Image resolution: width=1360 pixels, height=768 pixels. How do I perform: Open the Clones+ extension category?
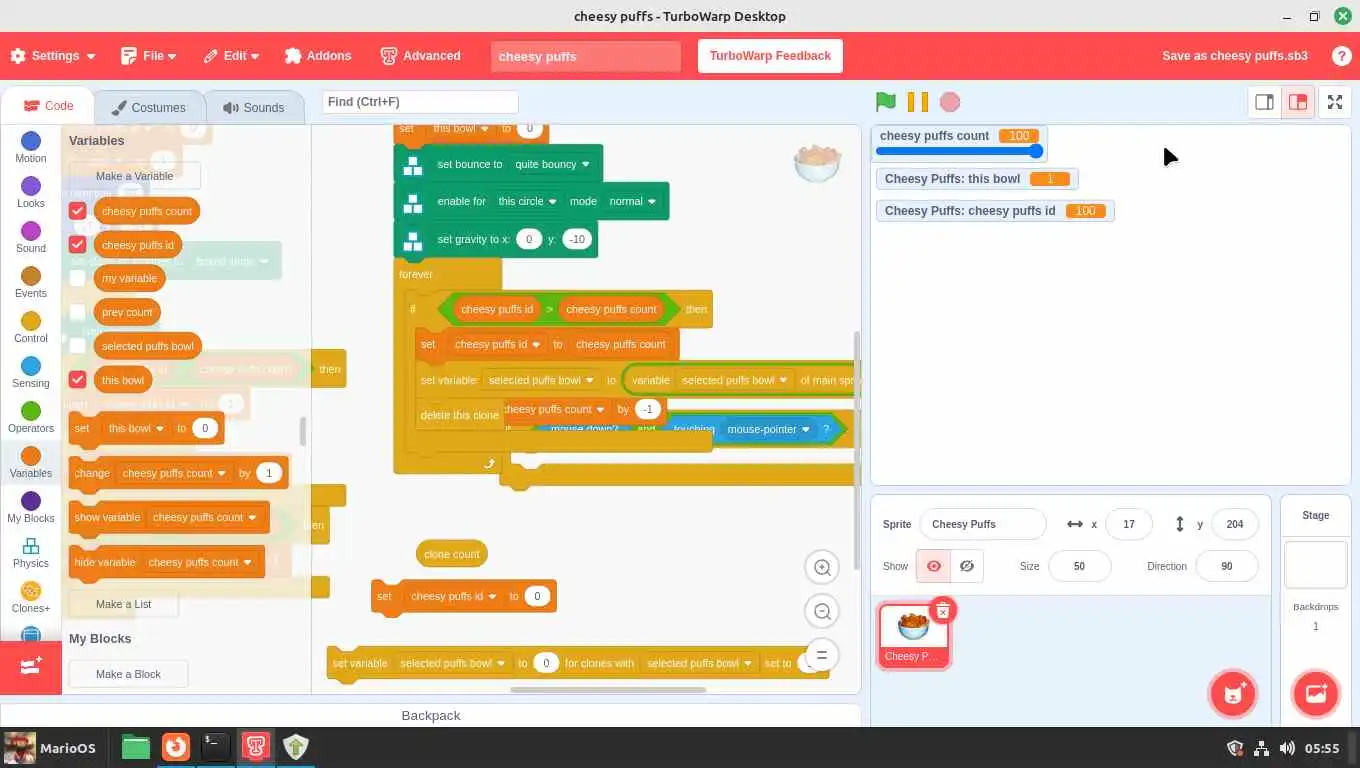click(31, 598)
